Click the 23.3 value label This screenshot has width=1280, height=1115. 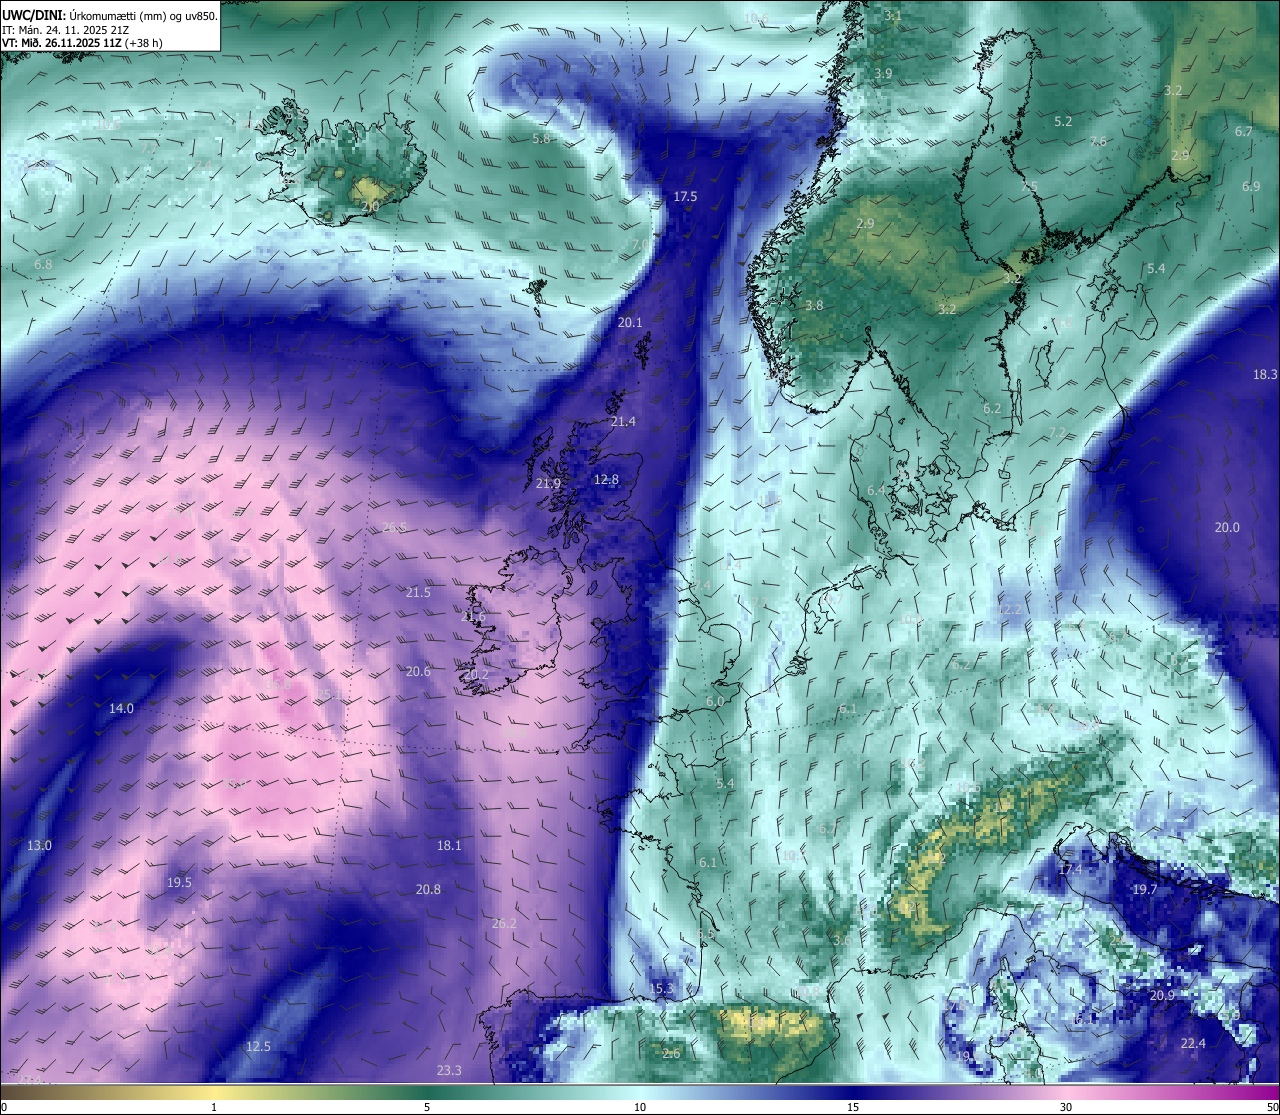pos(449,1071)
